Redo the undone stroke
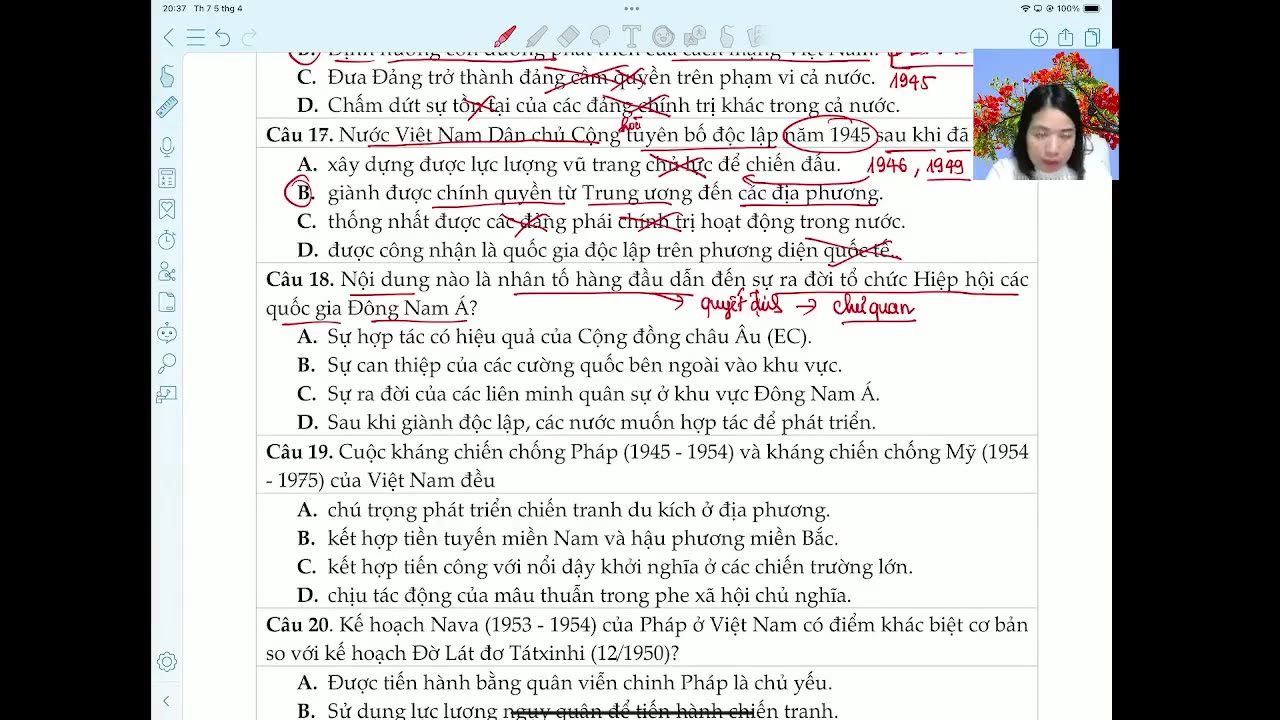Viewport: 1280px width, 720px height. click(249, 38)
